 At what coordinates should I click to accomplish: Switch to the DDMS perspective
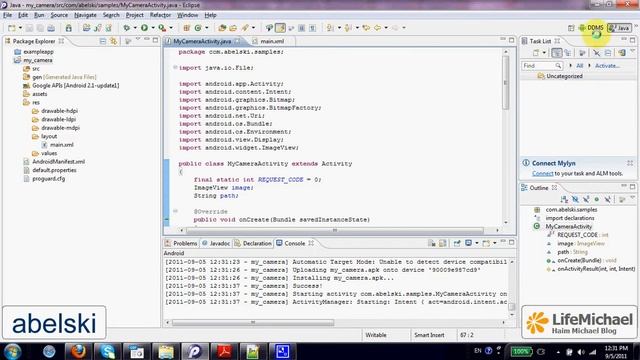(591, 28)
